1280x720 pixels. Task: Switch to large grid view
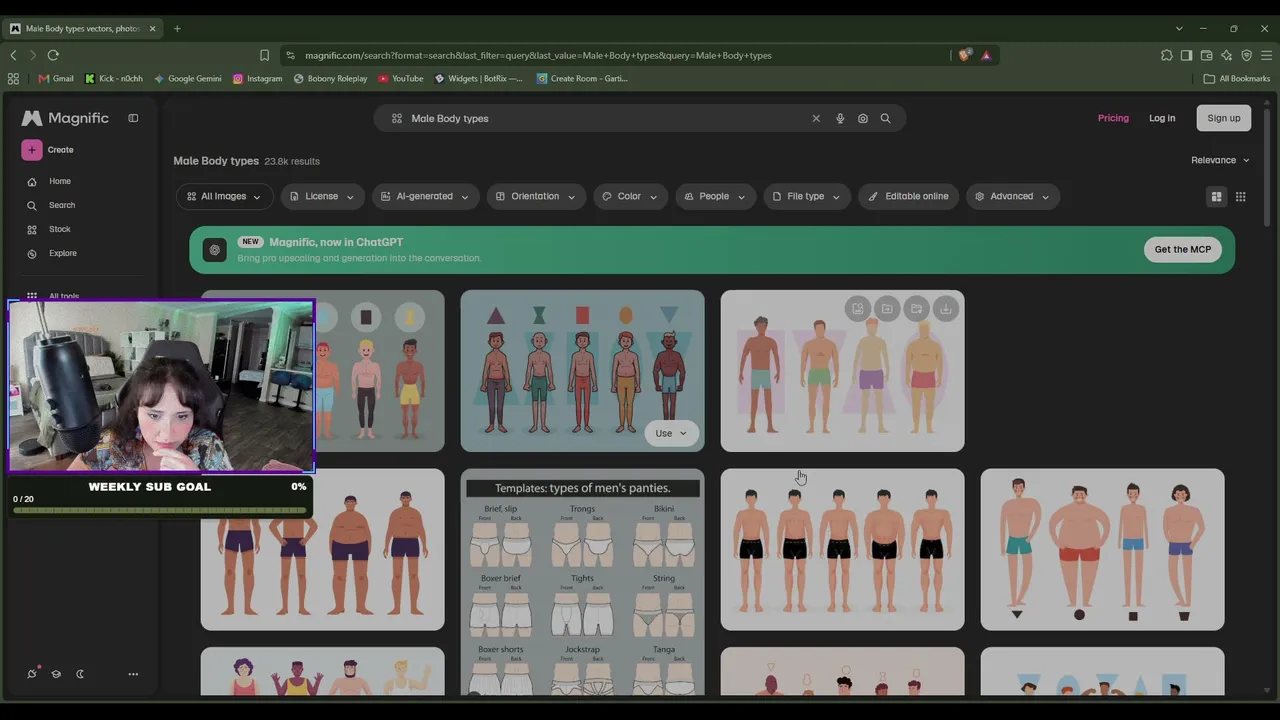tap(1216, 197)
